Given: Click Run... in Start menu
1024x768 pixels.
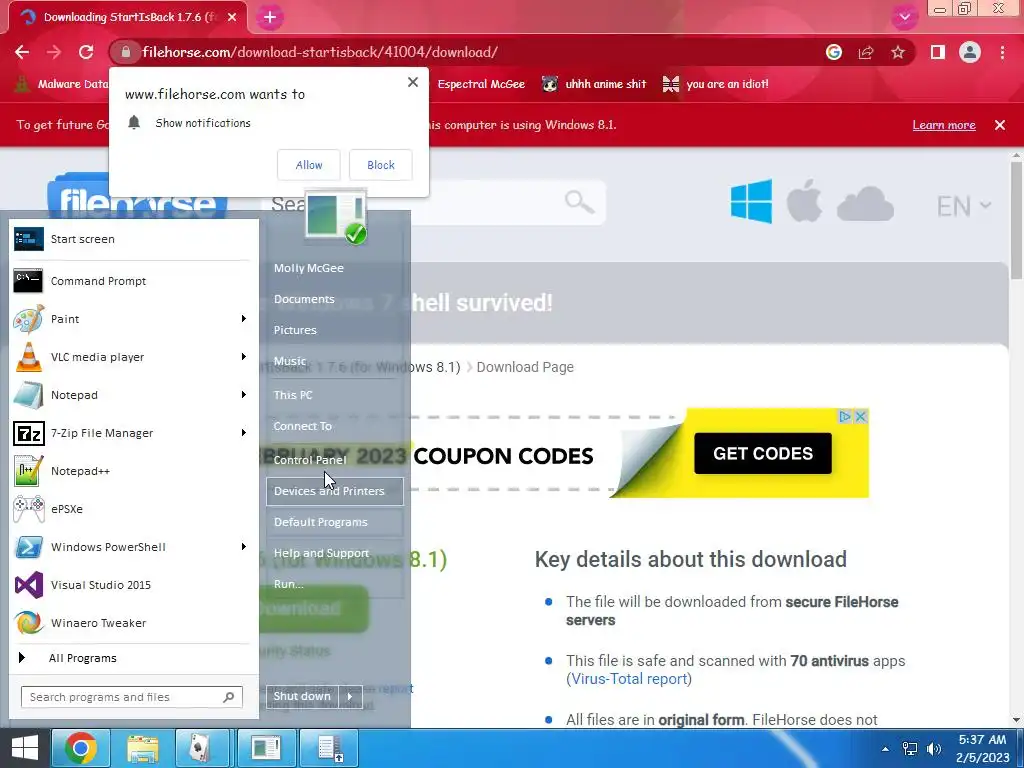Looking at the screenshot, I should click(334, 584).
